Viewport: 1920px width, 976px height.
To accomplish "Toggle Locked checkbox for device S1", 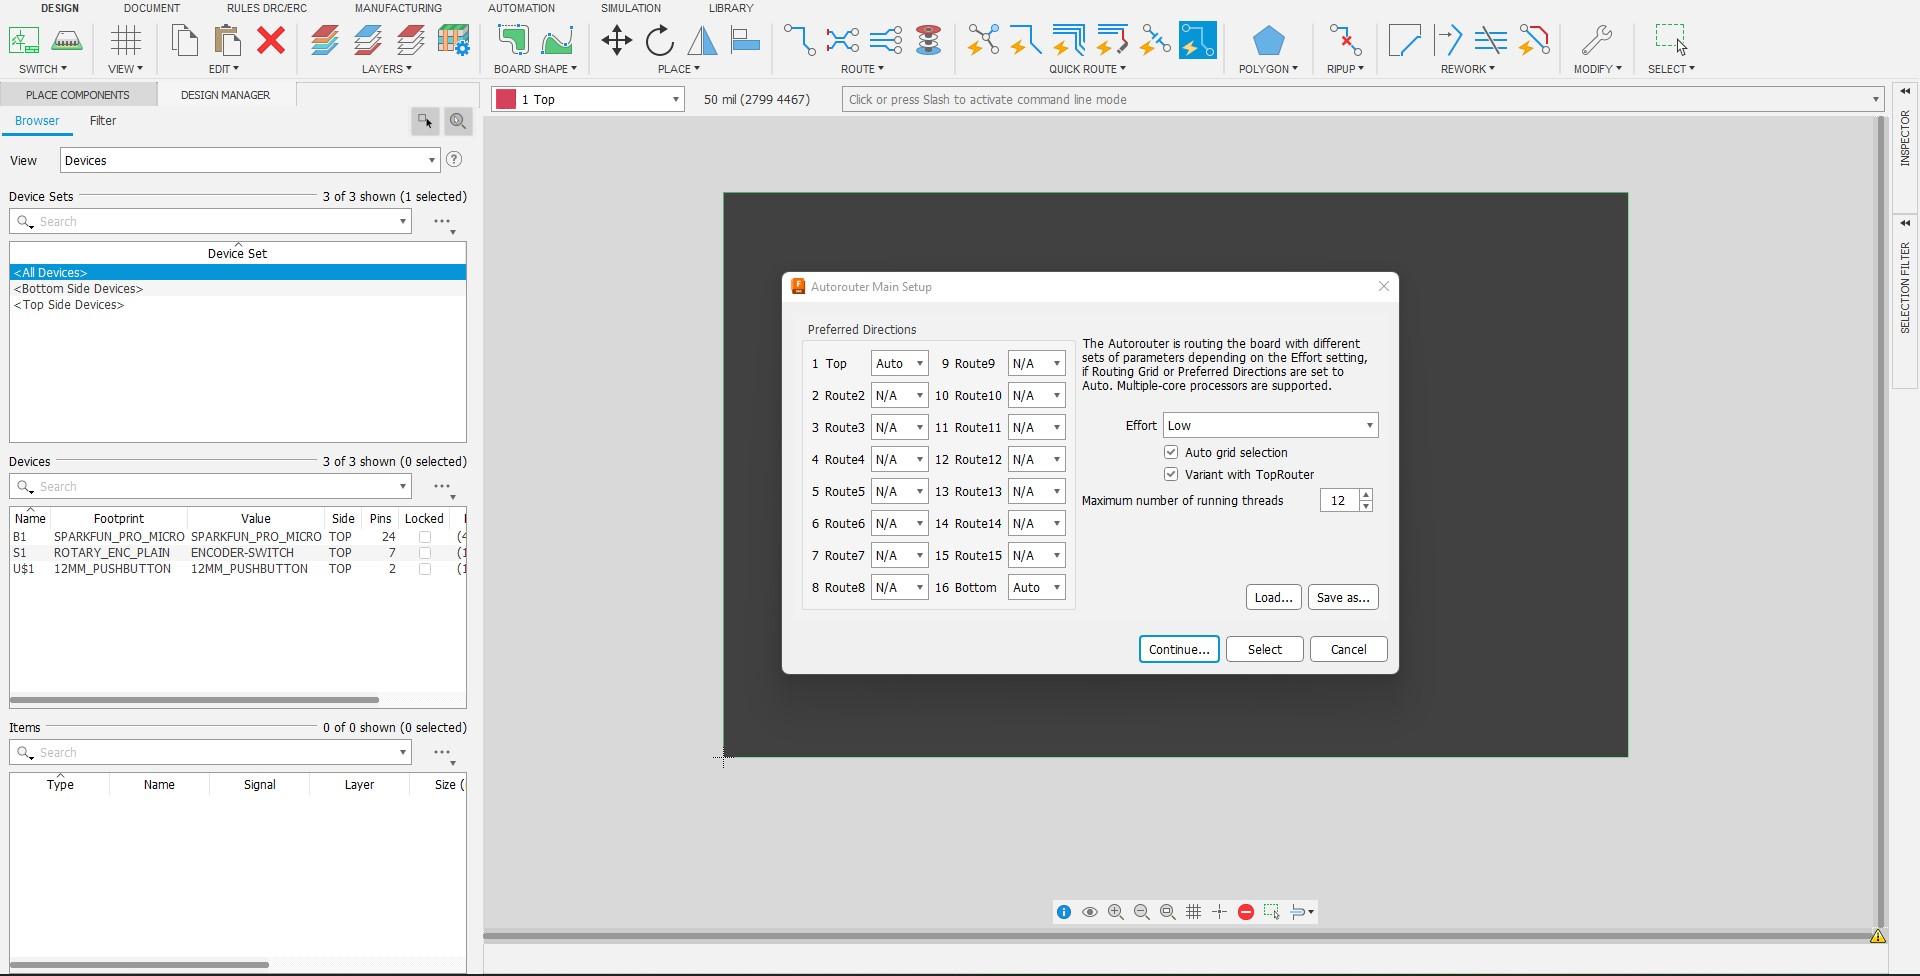I will point(425,553).
